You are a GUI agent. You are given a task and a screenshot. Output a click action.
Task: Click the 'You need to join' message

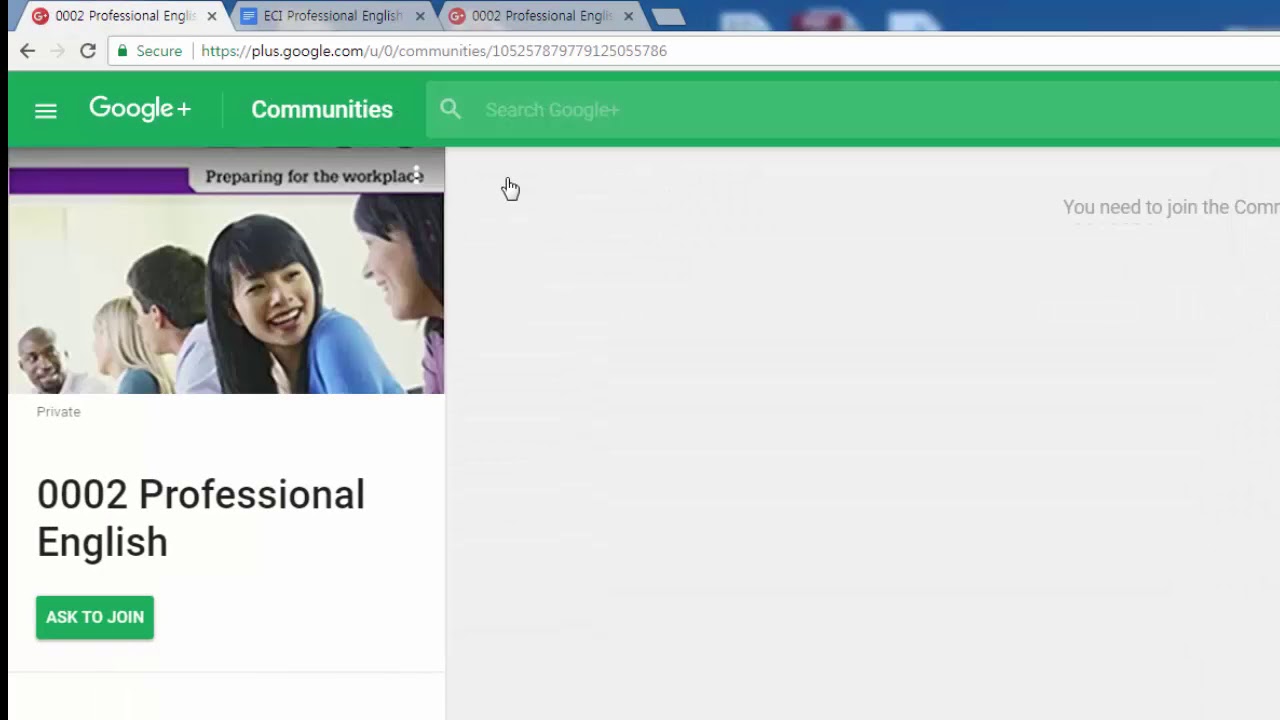pyautogui.click(x=1171, y=207)
